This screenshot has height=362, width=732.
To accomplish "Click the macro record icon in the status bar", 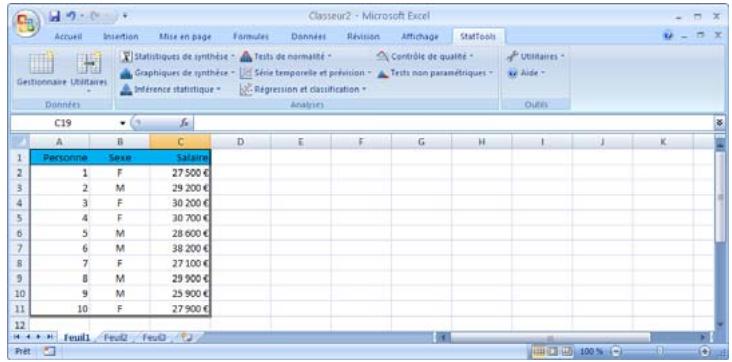I will 49,350.
